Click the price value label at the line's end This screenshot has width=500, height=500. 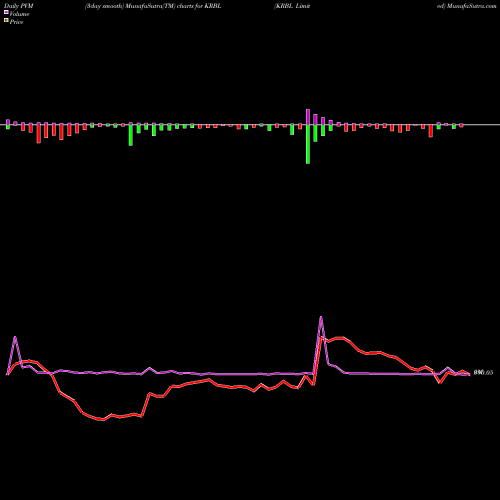483,373
